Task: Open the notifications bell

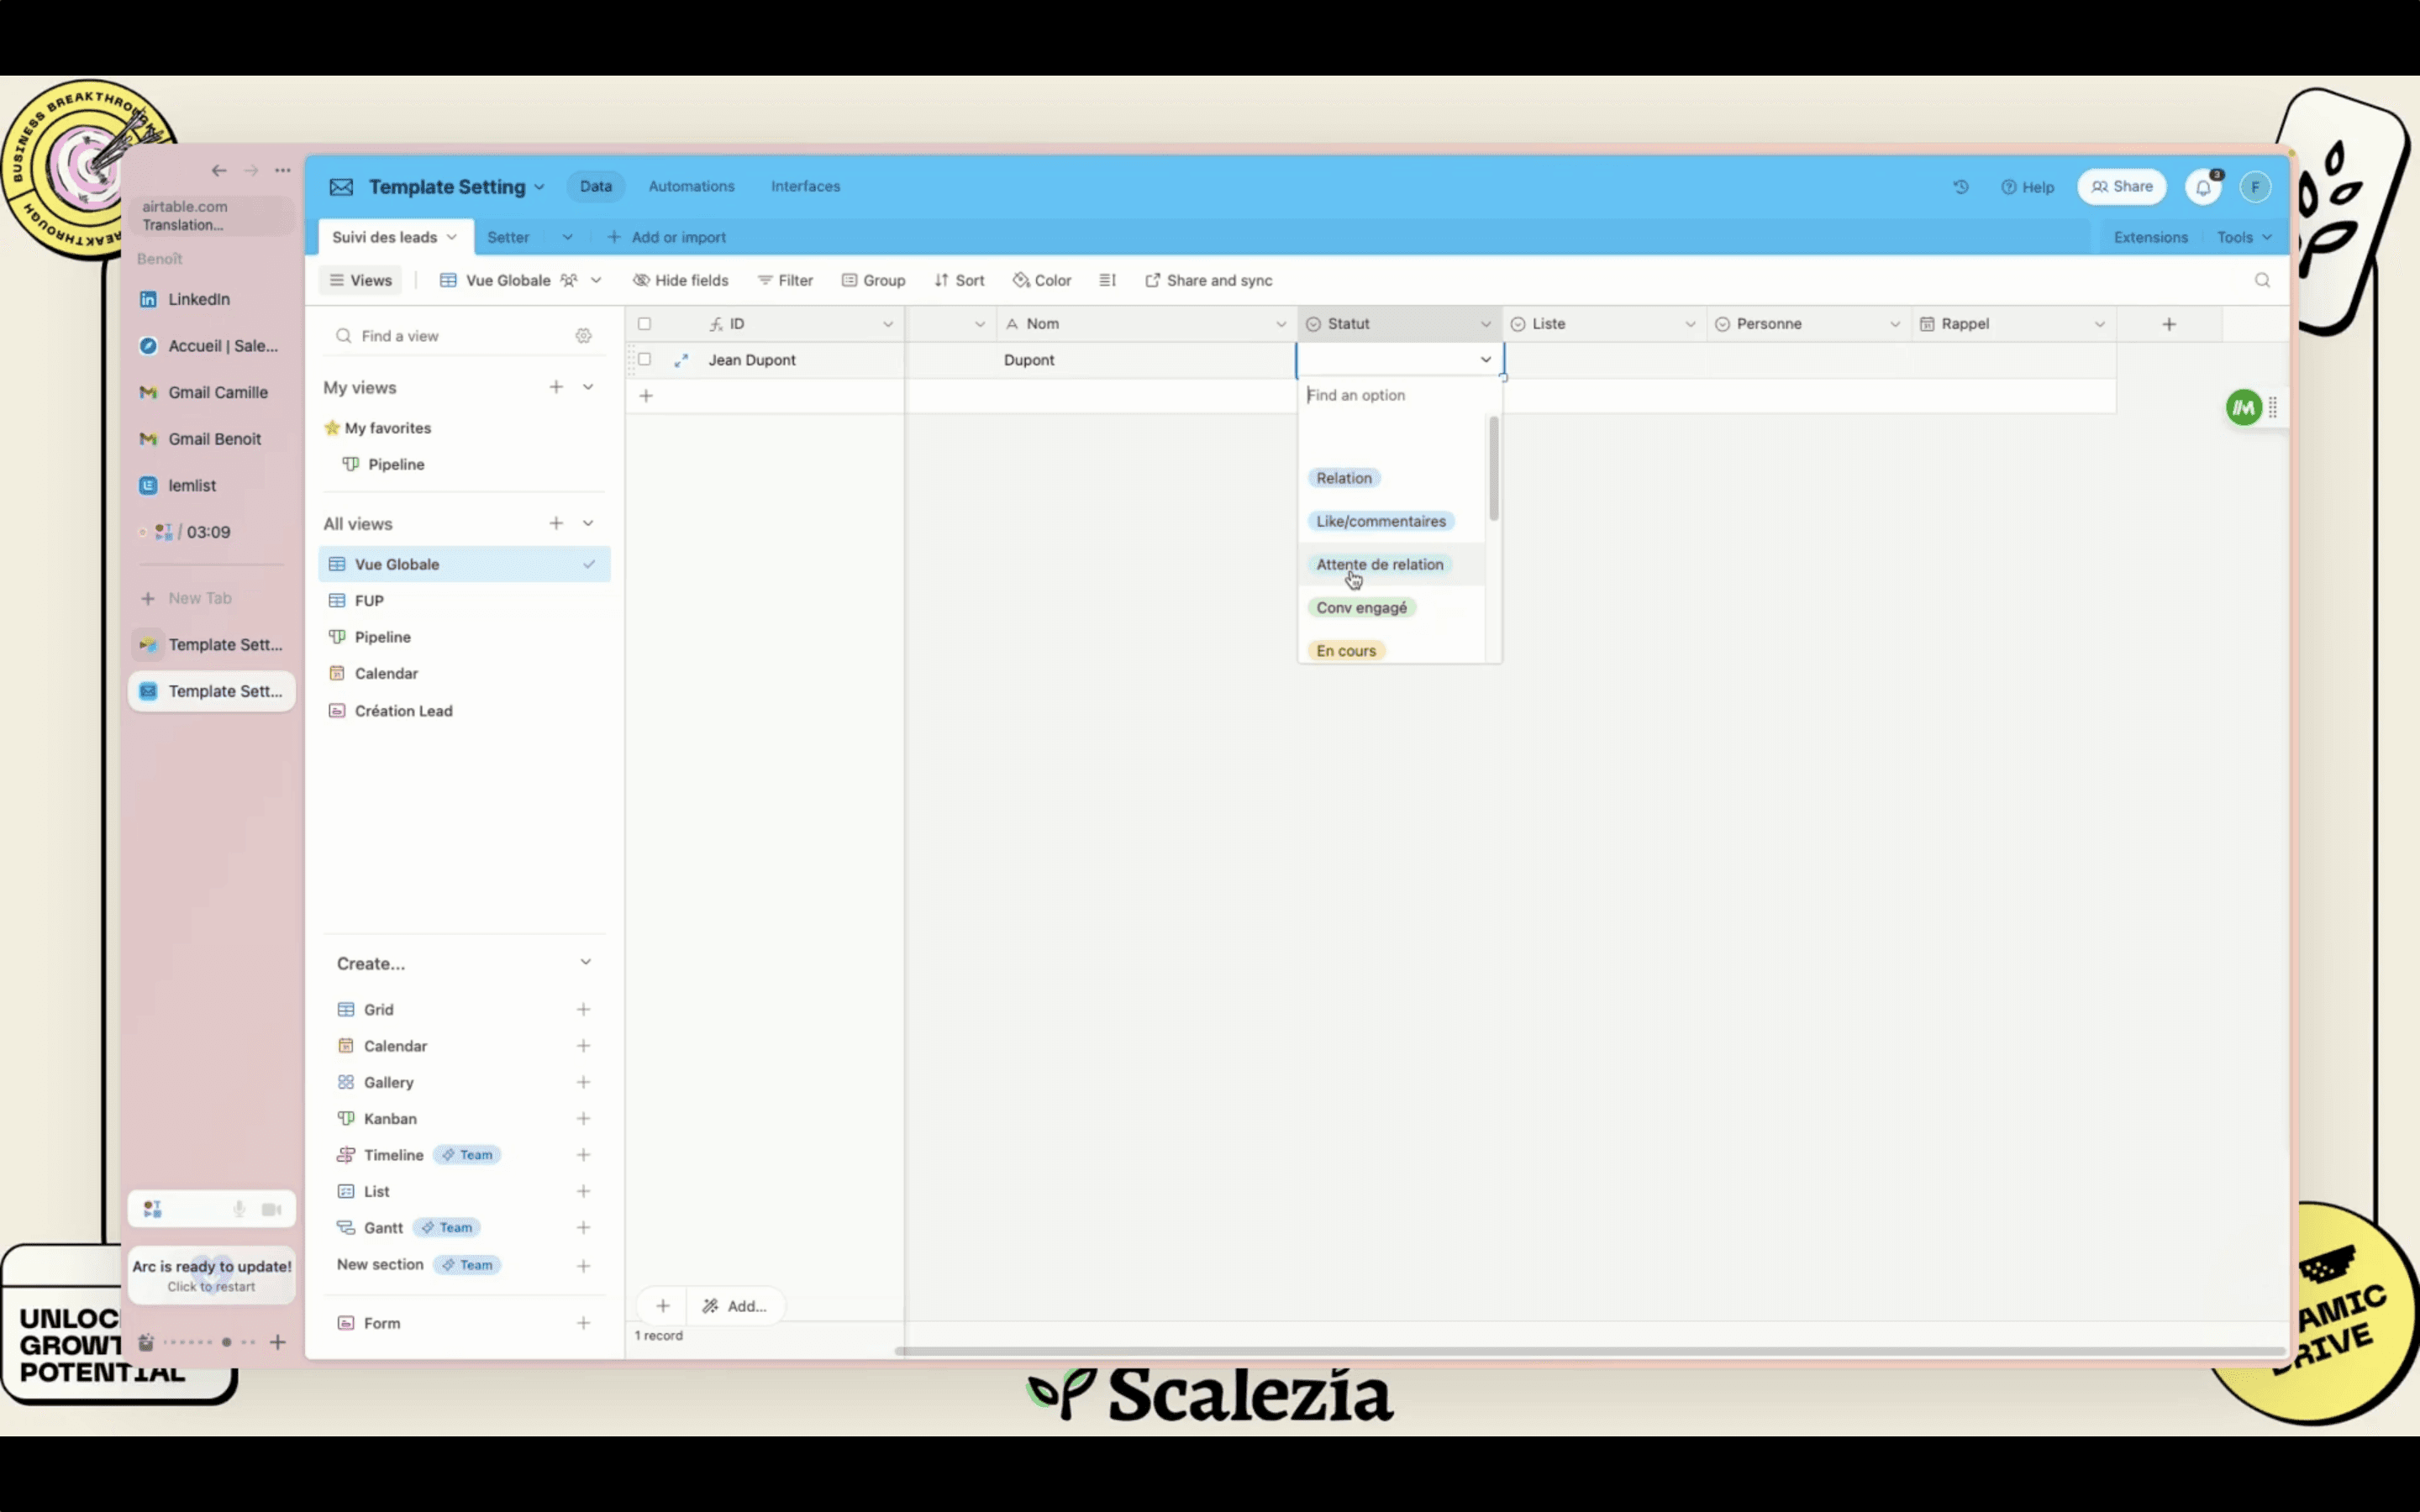Action: [2203, 187]
